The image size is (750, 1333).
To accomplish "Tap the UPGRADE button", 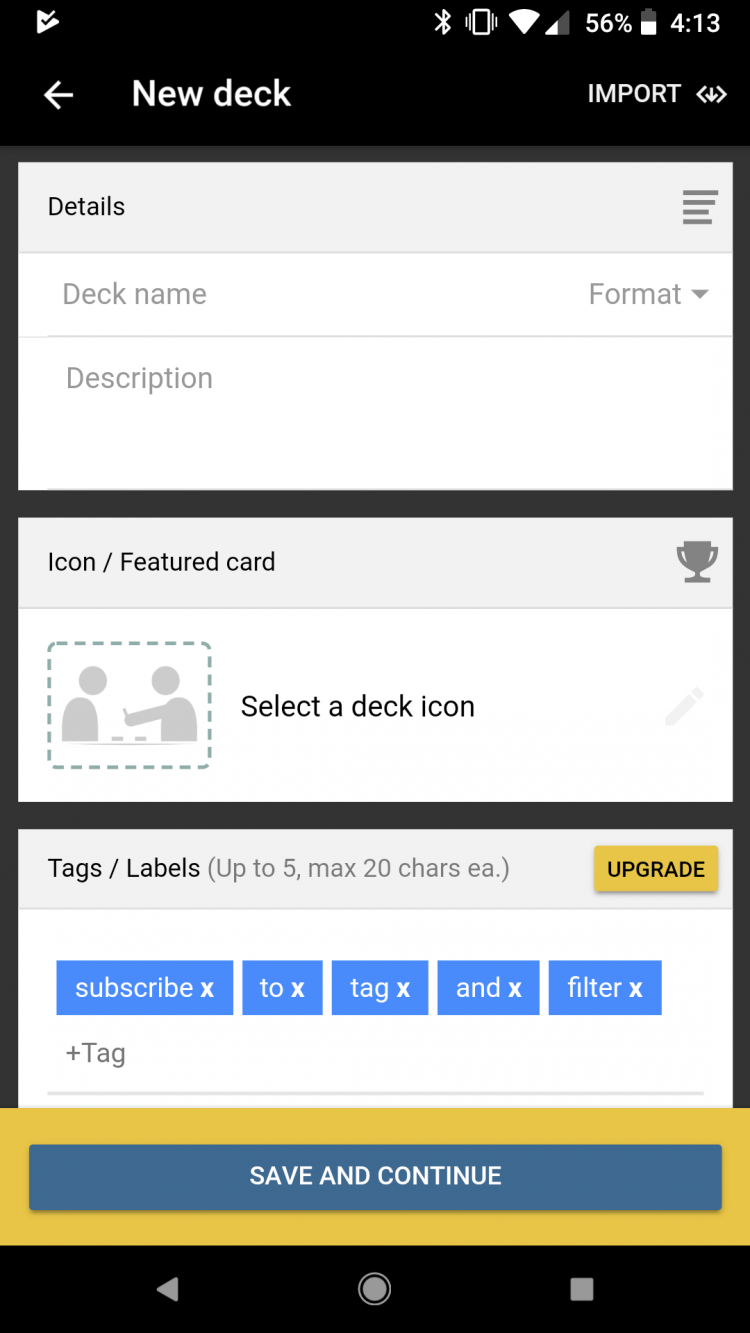I will pos(655,868).
